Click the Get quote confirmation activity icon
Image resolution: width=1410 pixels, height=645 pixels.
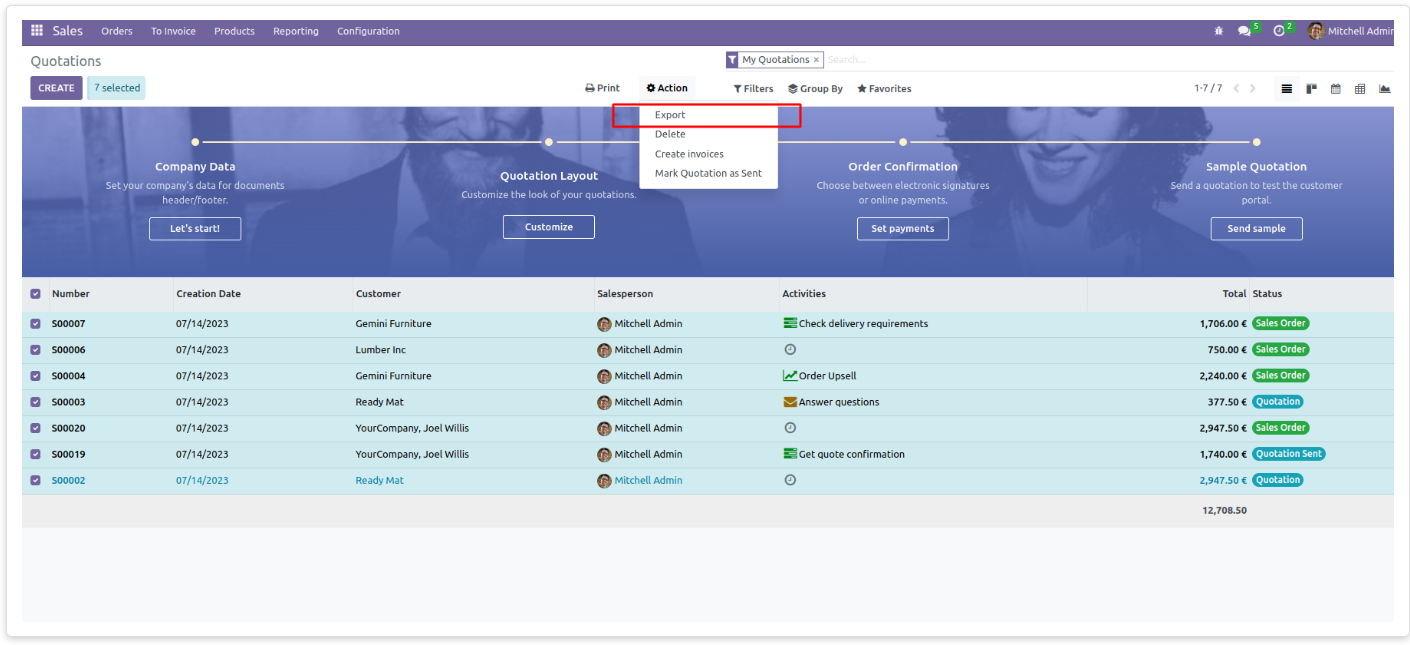coord(790,454)
